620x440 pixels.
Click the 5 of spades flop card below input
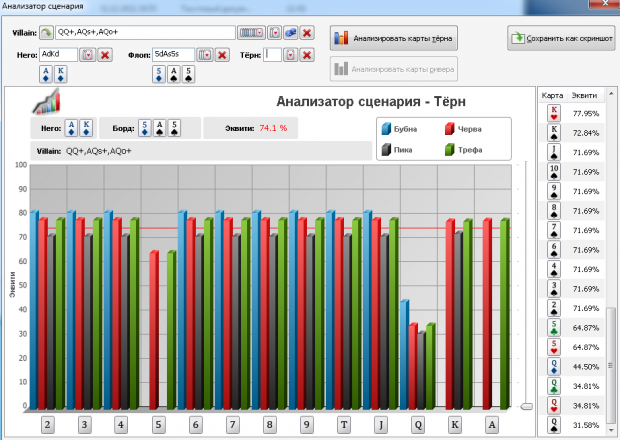tap(189, 74)
